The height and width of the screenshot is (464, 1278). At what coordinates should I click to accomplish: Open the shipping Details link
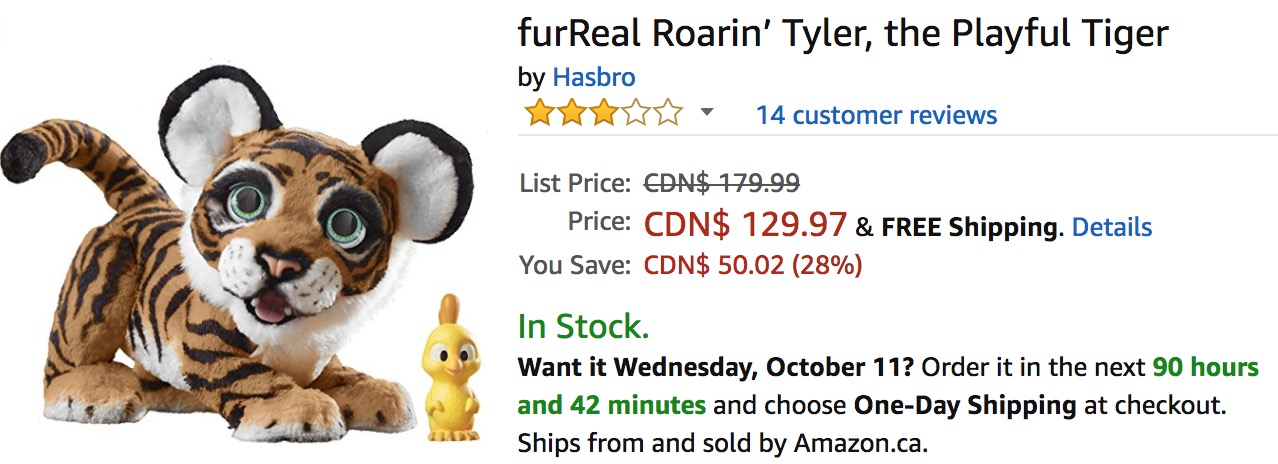[x=1111, y=227]
